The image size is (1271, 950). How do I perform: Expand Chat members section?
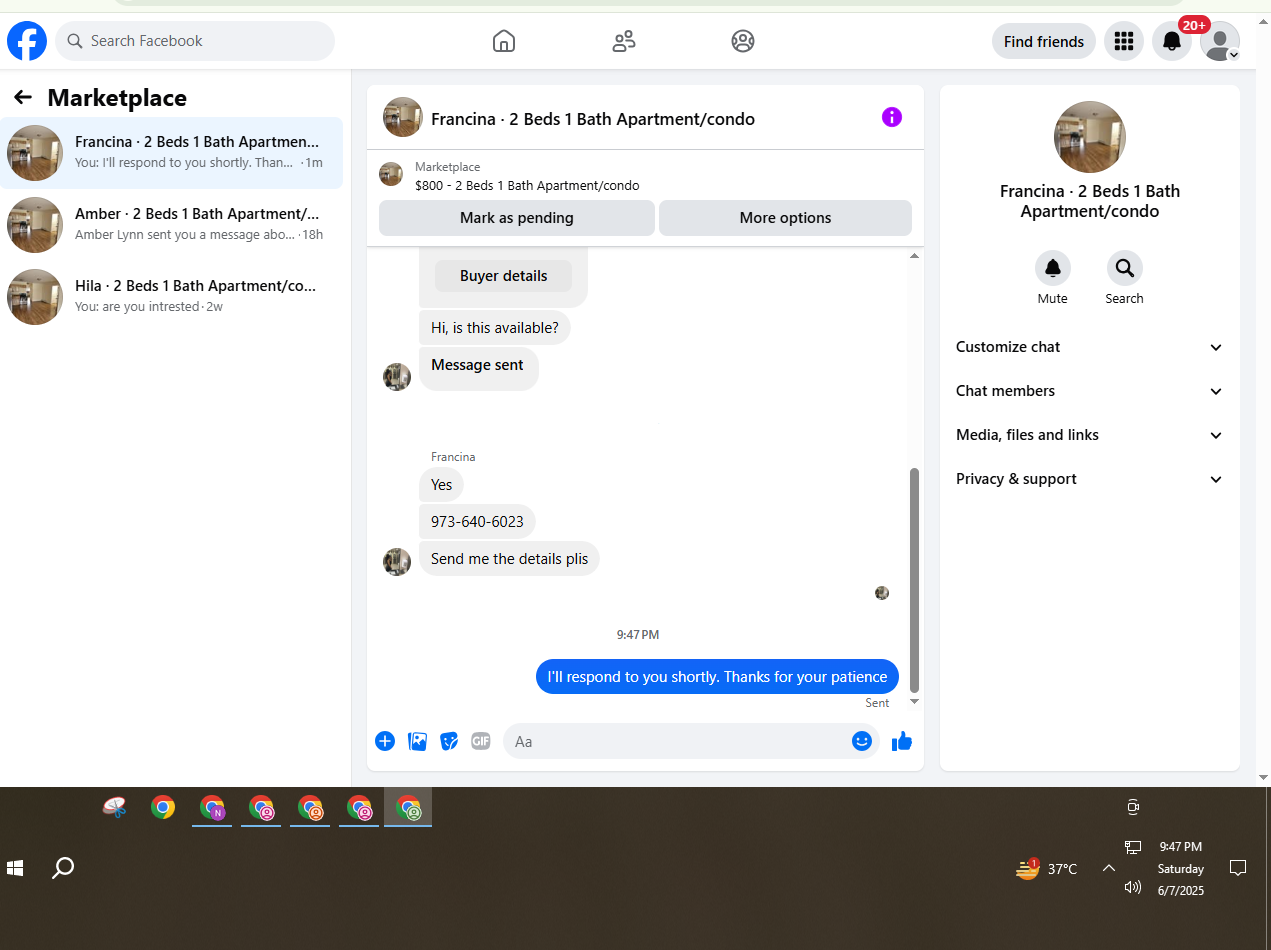[1090, 391]
